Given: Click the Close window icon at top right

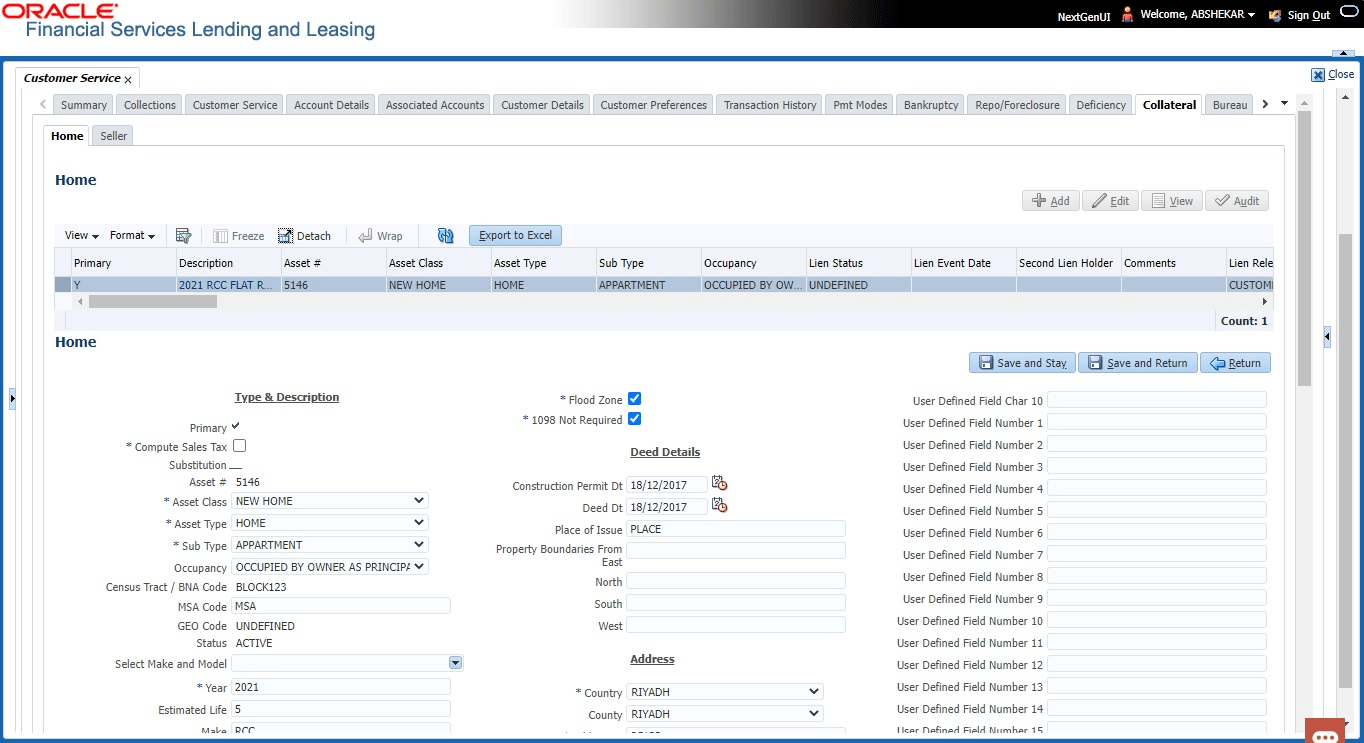Looking at the screenshot, I should click(x=1318, y=74).
